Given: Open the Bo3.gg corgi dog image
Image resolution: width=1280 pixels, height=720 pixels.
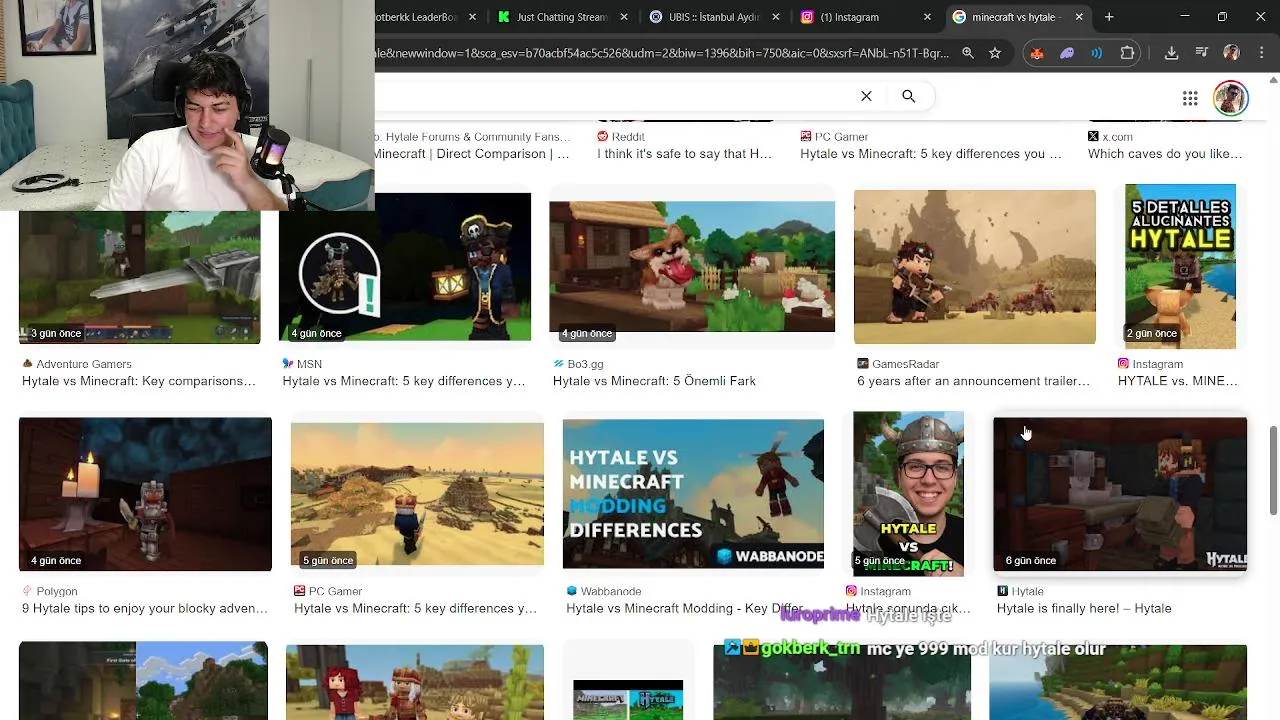Looking at the screenshot, I should pyautogui.click(x=692, y=266).
